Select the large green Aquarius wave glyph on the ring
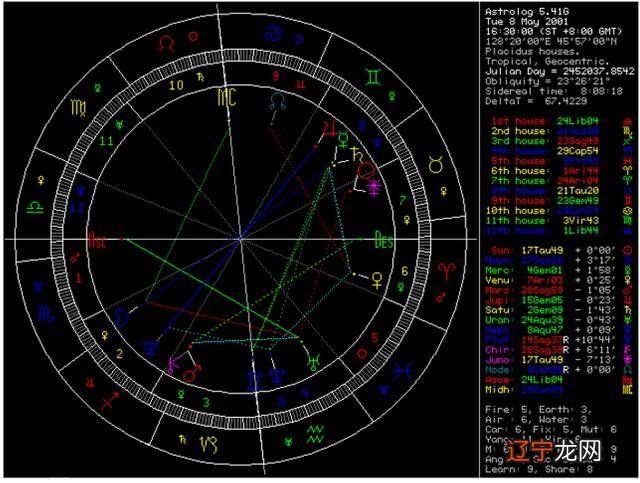 pyautogui.click(x=316, y=434)
